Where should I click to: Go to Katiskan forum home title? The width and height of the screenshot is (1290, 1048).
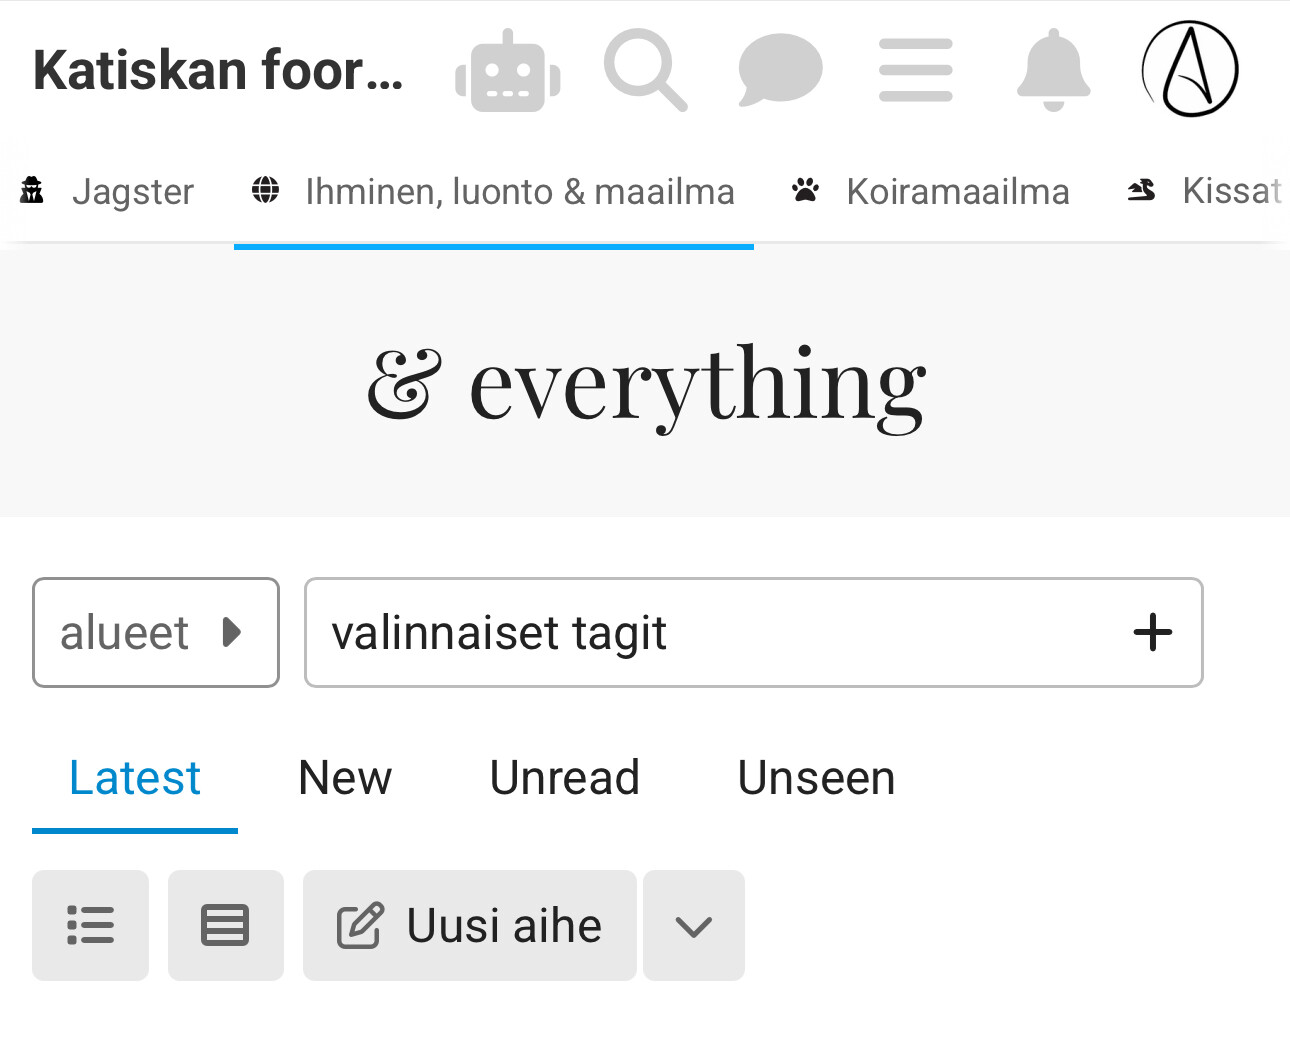coord(218,71)
